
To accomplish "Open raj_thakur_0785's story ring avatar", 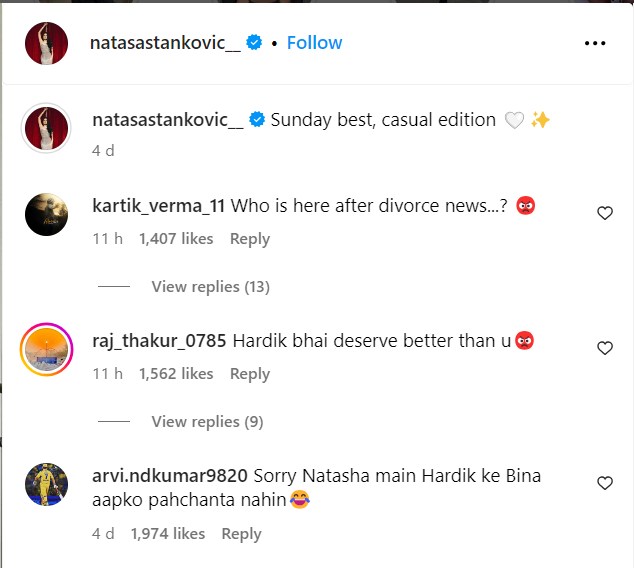I will pyautogui.click(x=46, y=349).
